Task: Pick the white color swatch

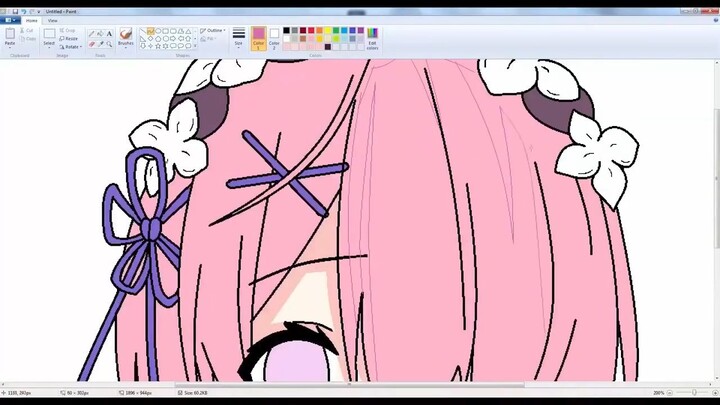Action: coord(286,39)
